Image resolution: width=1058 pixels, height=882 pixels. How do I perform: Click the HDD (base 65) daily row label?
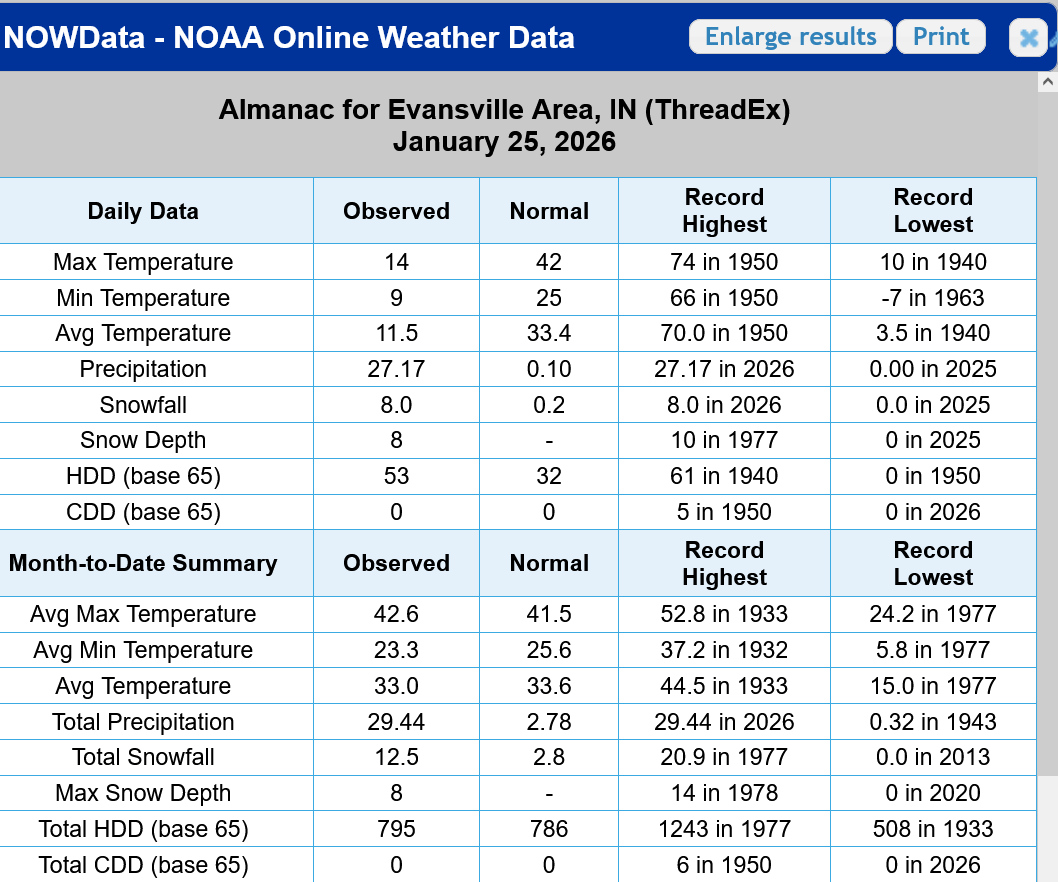[143, 476]
